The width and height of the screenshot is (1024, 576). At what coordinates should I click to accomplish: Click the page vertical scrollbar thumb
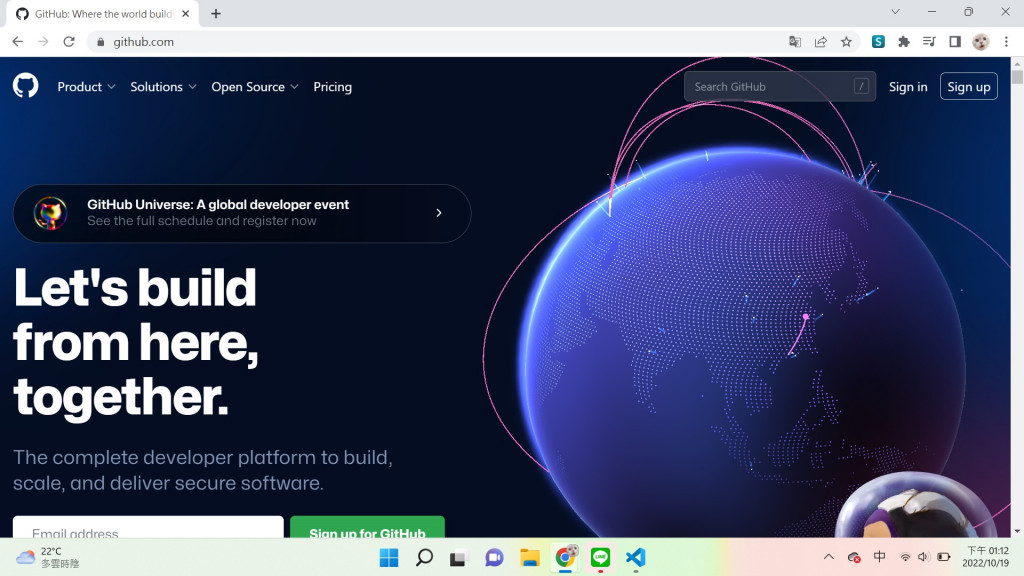1017,76
